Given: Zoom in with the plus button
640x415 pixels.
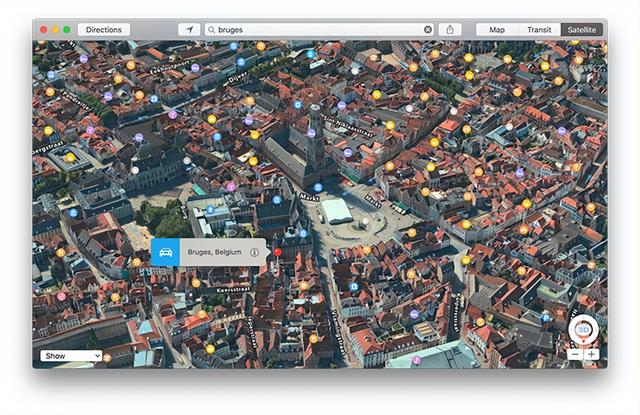Looking at the screenshot, I should 592,354.
